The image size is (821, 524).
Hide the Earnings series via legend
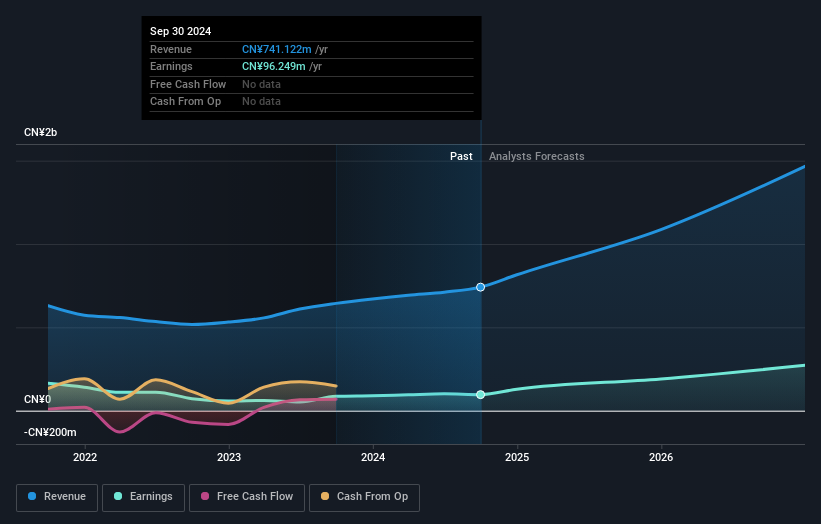[143, 497]
